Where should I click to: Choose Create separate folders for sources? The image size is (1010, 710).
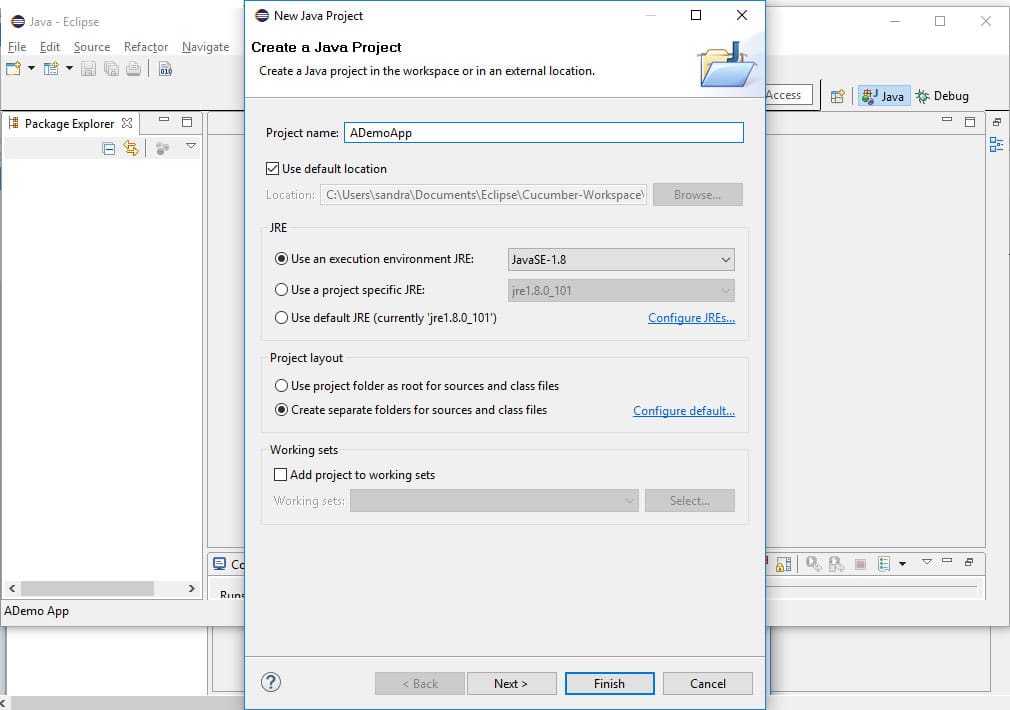pyautogui.click(x=281, y=410)
